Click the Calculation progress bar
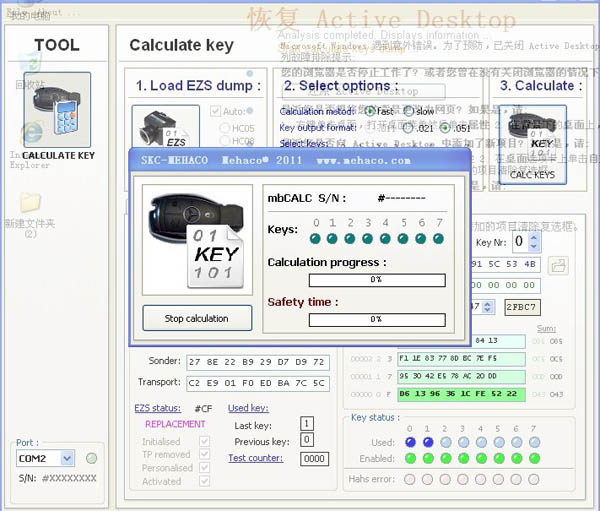 click(377, 280)
